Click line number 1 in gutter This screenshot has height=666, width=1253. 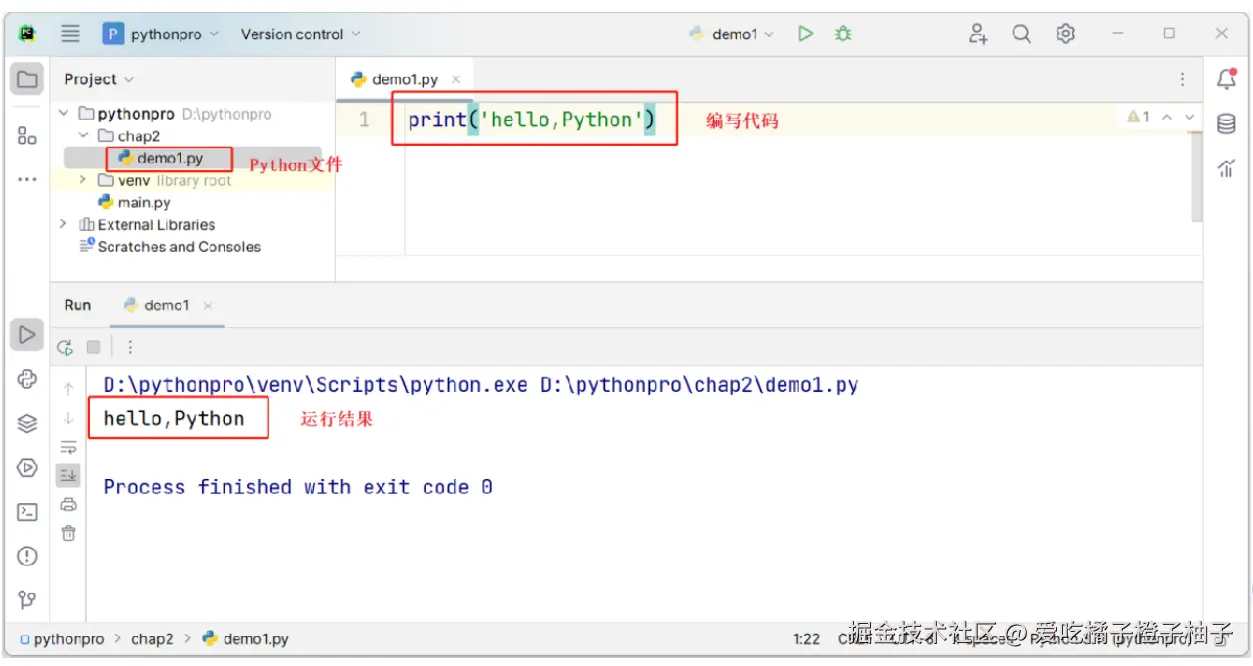[364, 120]
